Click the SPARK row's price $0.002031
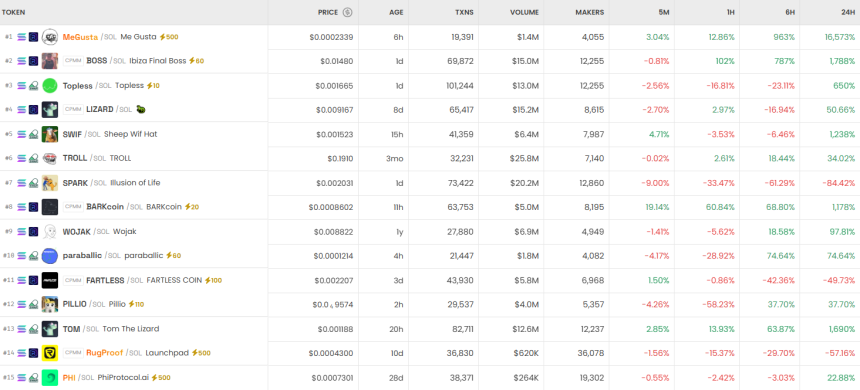860x390 pixels. click(x=335, y=183)
